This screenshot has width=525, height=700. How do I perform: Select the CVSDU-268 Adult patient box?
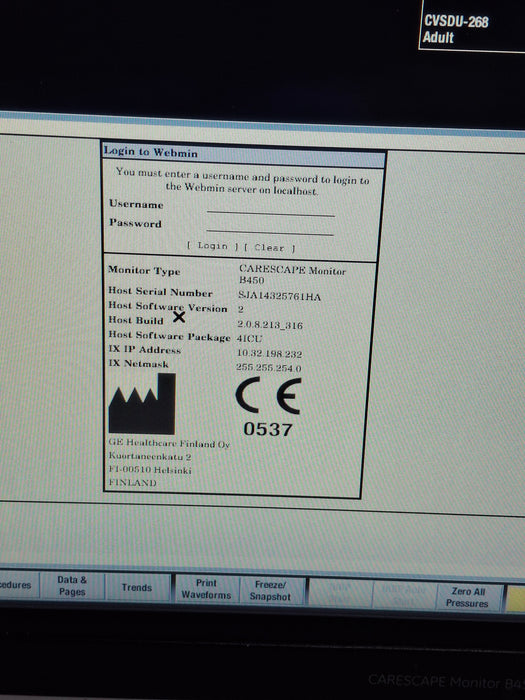point(471,26)
